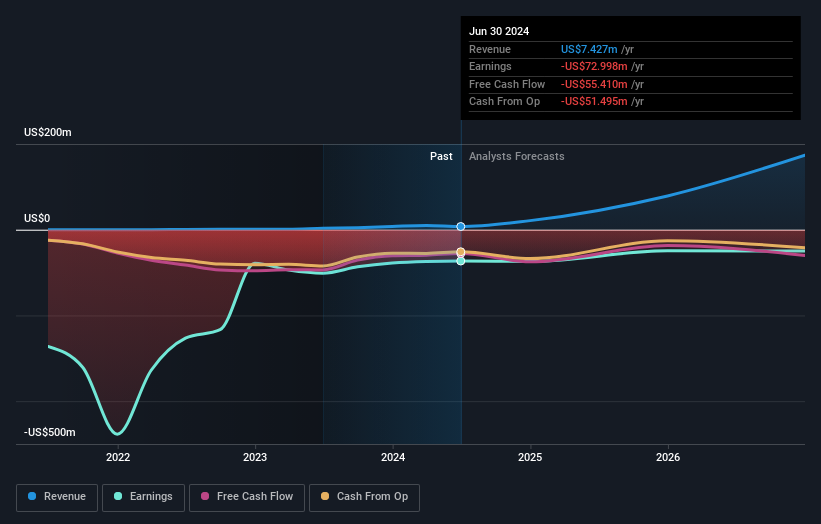Click the Analysts Forecasts label

pyautogui.click(x=516, y=156)
